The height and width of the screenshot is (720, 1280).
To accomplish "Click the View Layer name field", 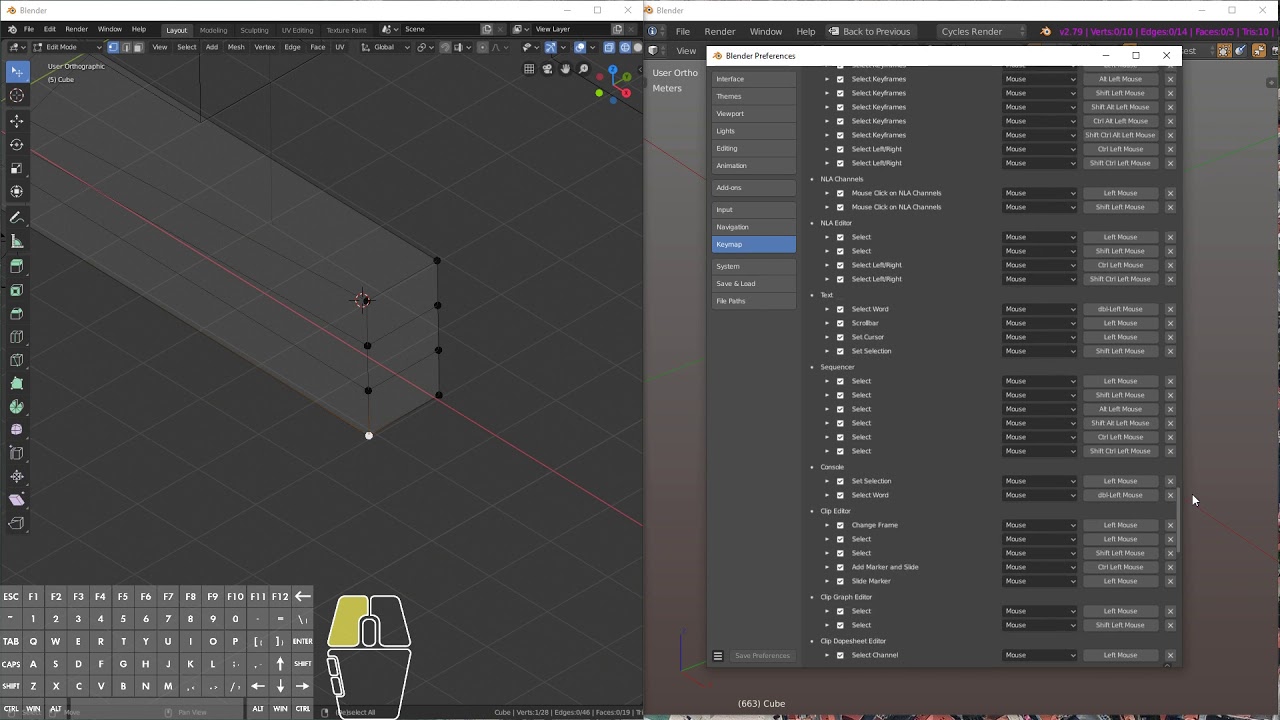I will click(569, 29).
